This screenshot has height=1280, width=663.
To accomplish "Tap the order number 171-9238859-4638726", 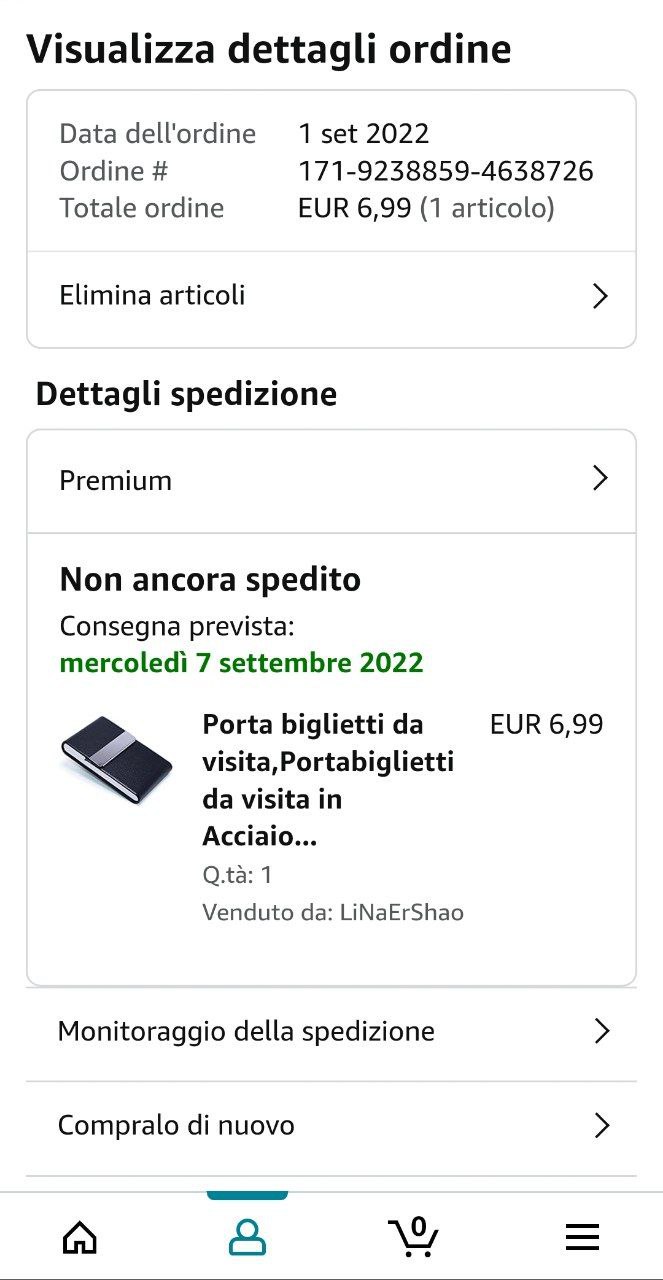I will point(446,171).
